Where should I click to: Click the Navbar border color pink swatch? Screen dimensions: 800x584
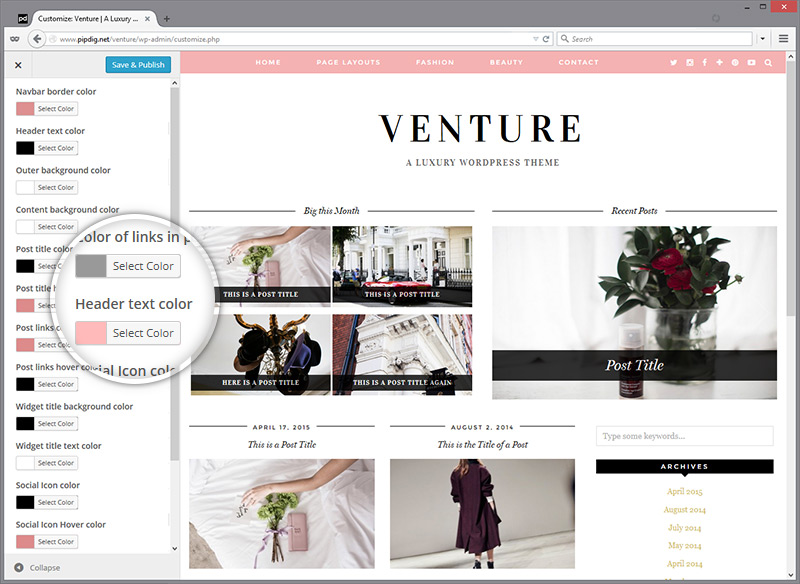click(25, 109)
